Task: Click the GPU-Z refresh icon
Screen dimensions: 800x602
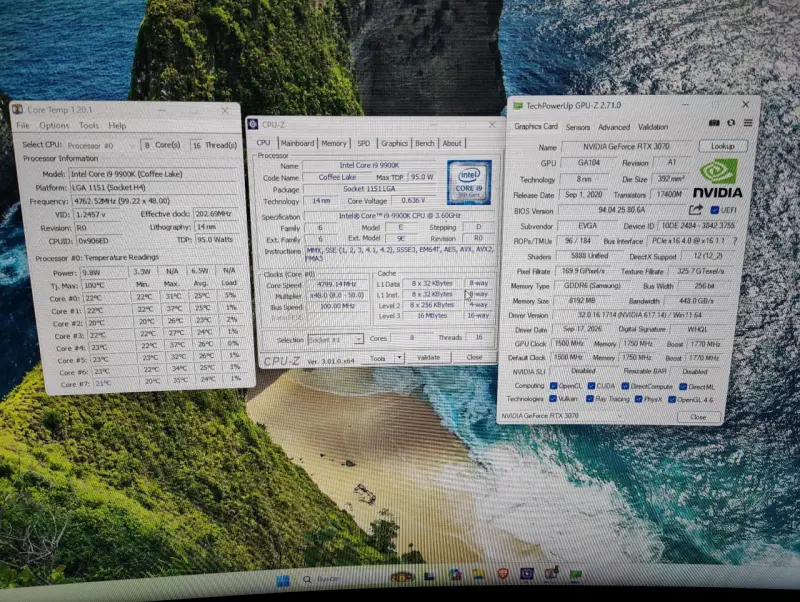Action: pyautogui.click(x=731, y=122)
